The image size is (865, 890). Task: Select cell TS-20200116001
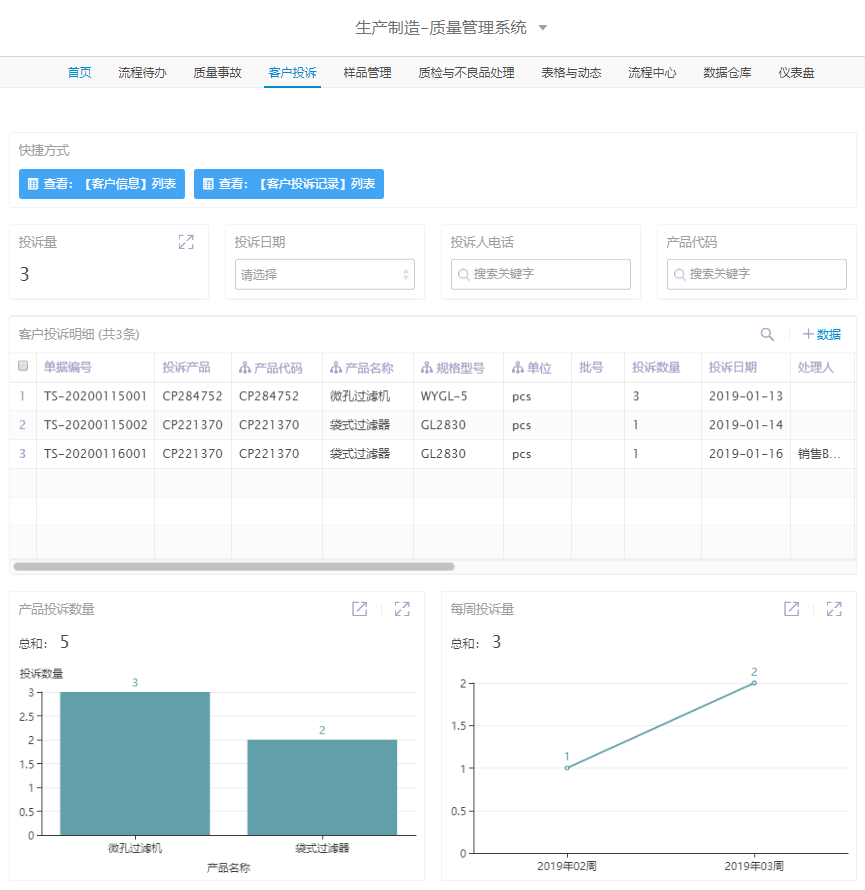tap(95, 454)
